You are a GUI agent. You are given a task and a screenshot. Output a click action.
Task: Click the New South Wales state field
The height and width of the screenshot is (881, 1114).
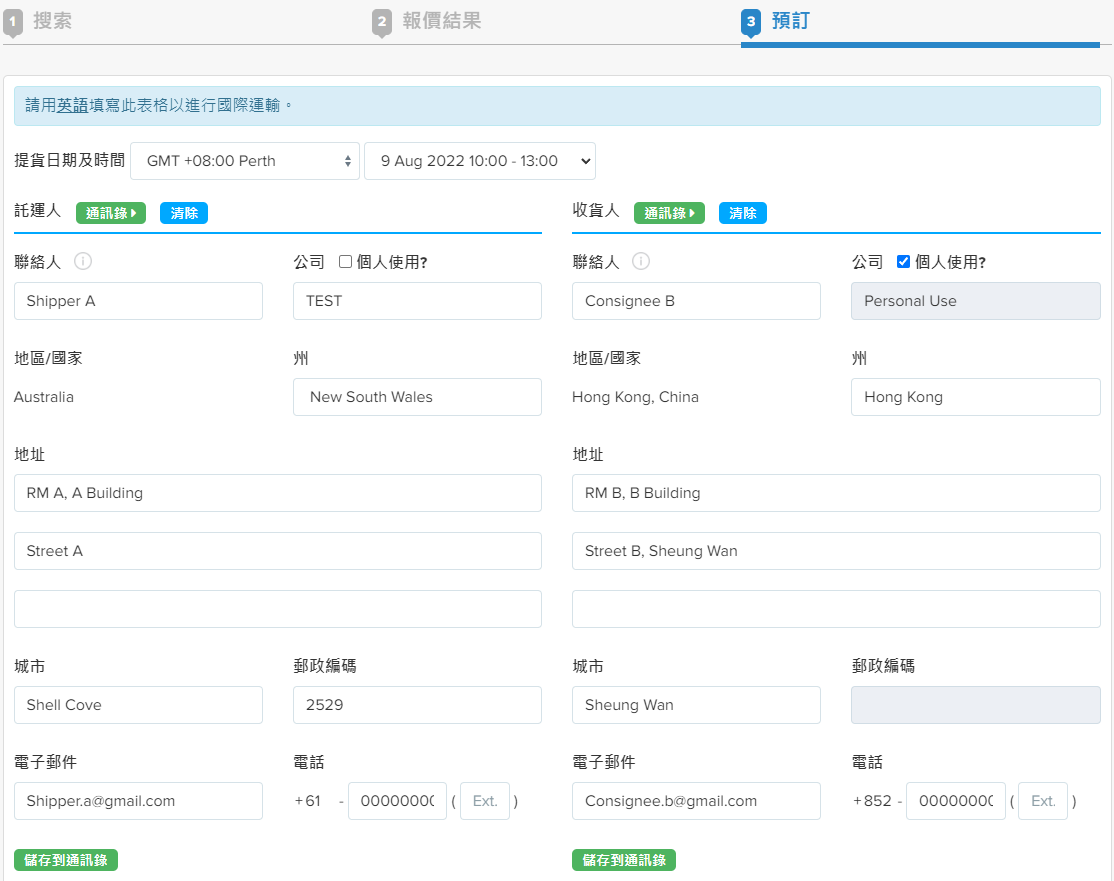418,397
